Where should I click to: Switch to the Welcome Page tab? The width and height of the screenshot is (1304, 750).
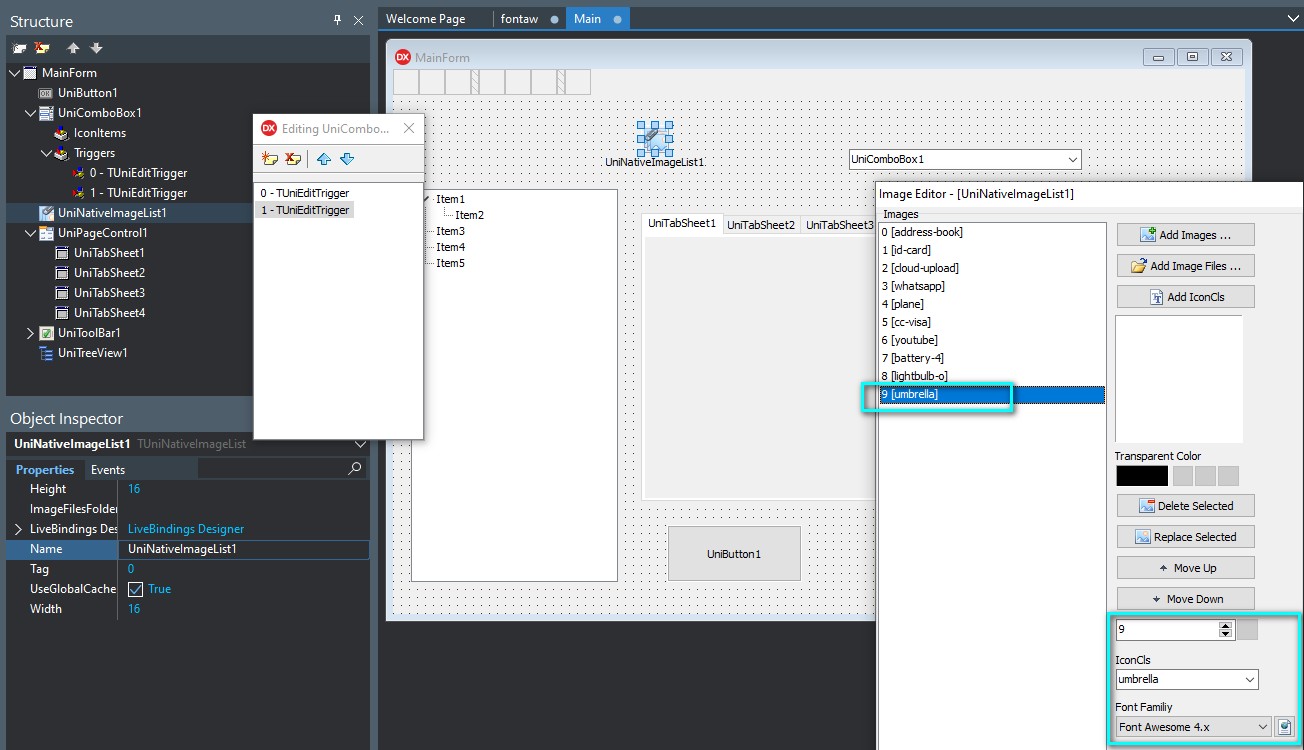coord(425,19)
